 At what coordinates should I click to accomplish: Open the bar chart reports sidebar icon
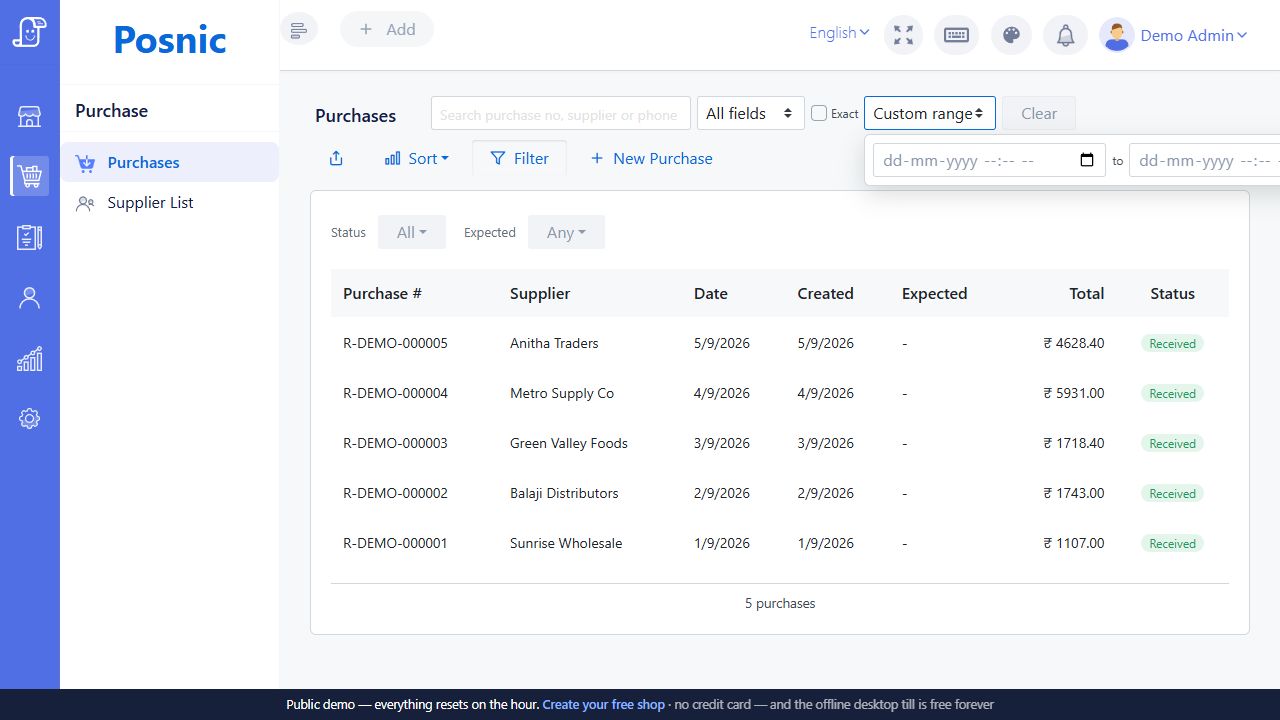[30, 359]
